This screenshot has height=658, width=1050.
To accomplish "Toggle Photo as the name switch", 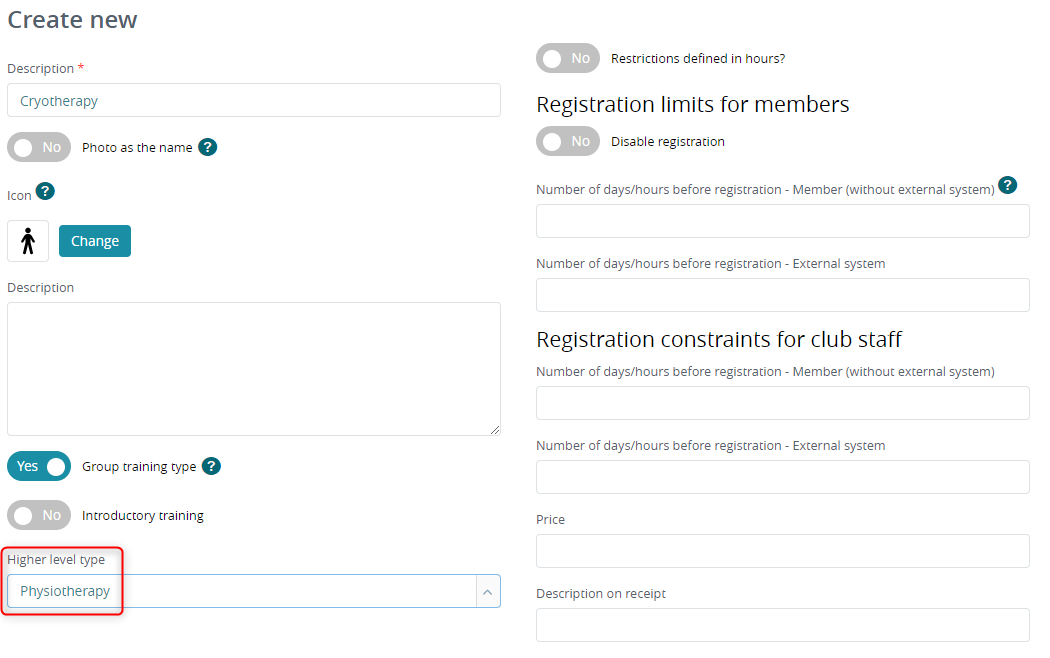I will coord(39,147).
